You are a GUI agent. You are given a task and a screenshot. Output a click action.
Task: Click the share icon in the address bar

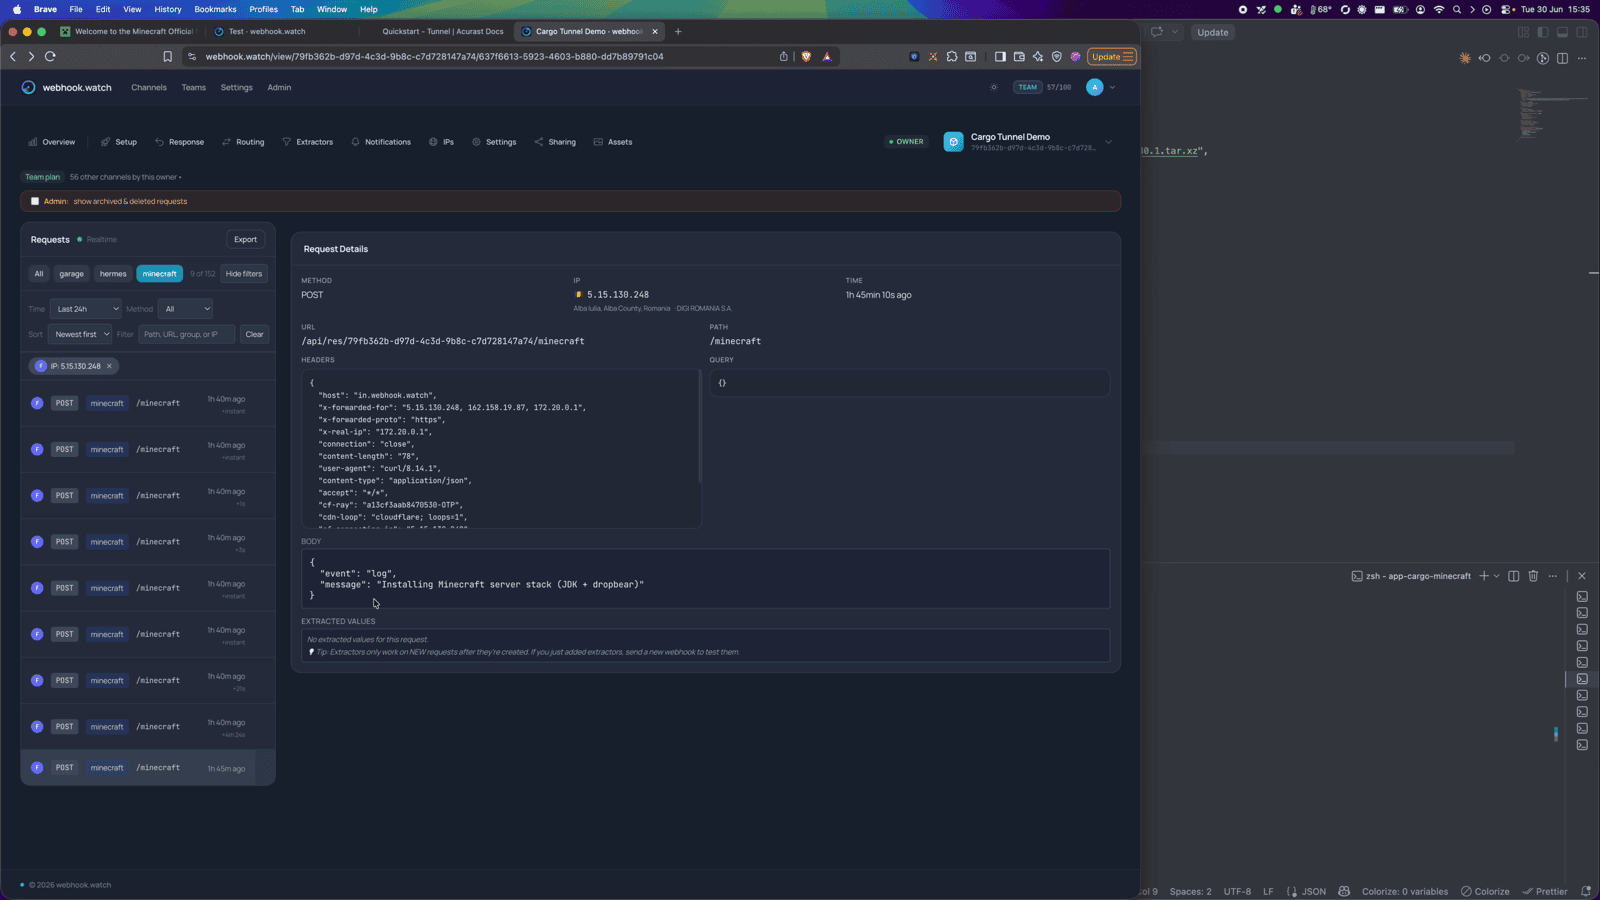[x=784, y=57]
